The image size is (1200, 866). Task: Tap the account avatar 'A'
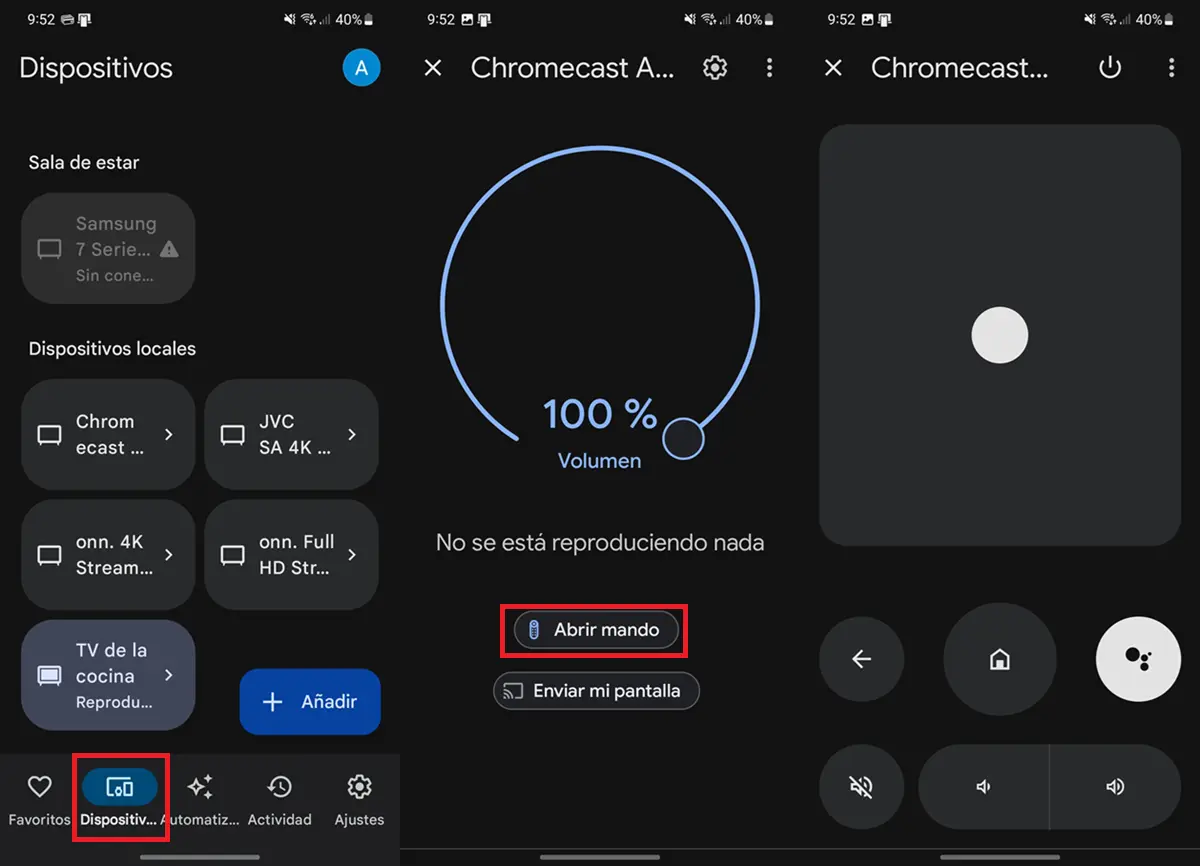[361, 68]
